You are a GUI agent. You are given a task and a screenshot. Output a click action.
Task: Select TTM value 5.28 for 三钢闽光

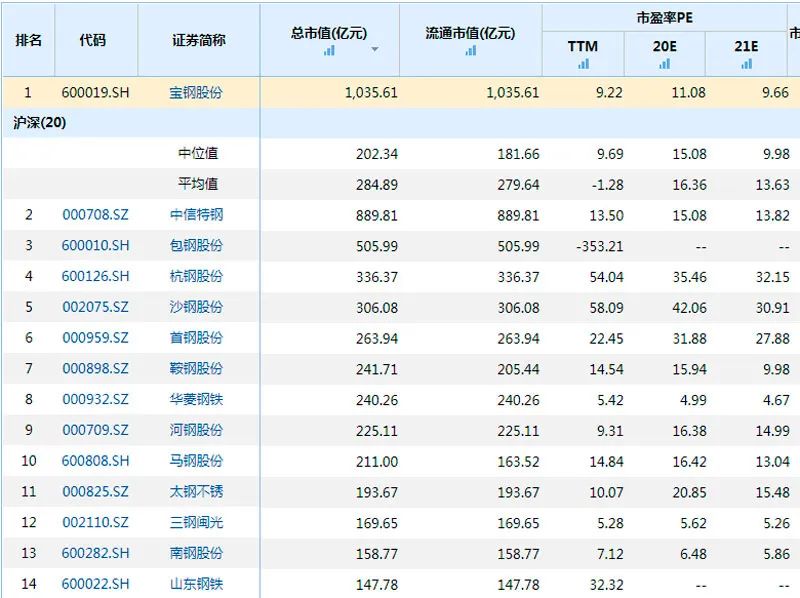coord(610,523)
